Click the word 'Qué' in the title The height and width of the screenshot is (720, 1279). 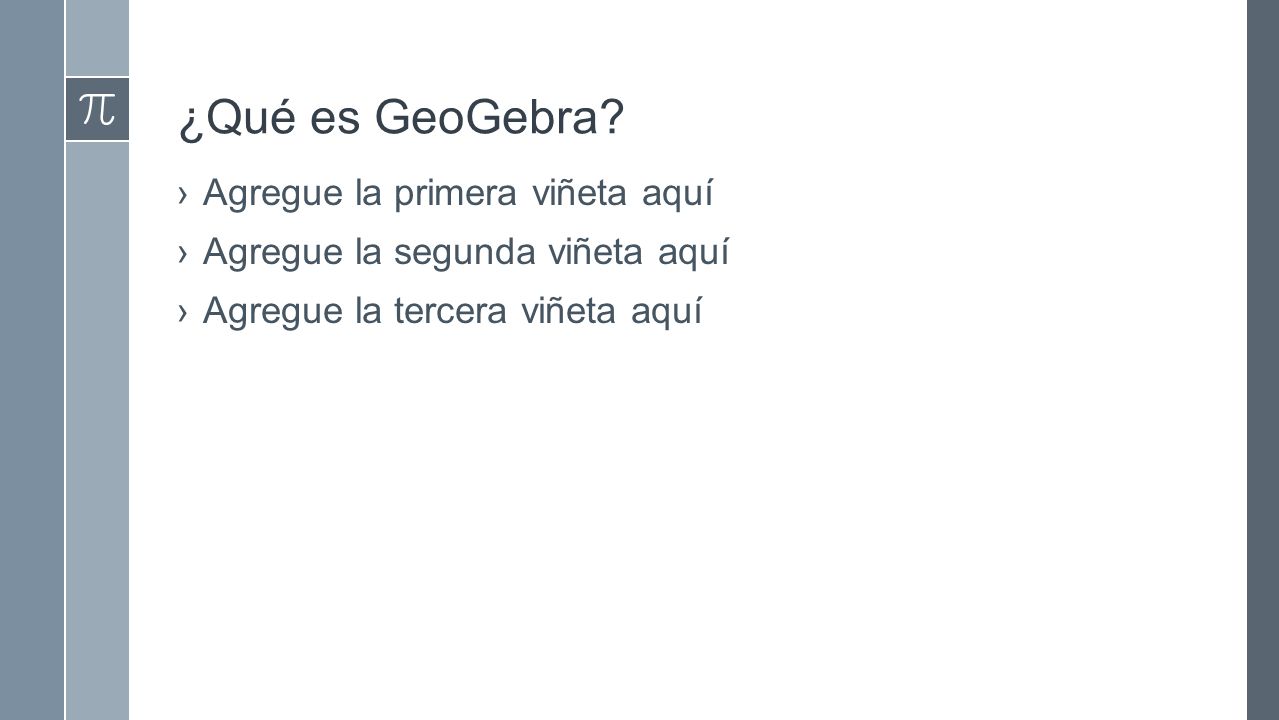(238, 121)
